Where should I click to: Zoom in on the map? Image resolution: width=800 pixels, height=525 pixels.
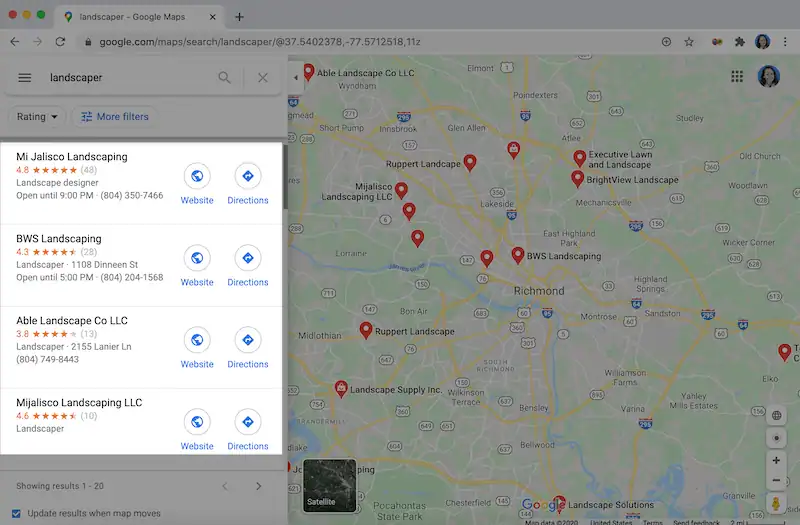pyautogui.click(x=776, y=461)
